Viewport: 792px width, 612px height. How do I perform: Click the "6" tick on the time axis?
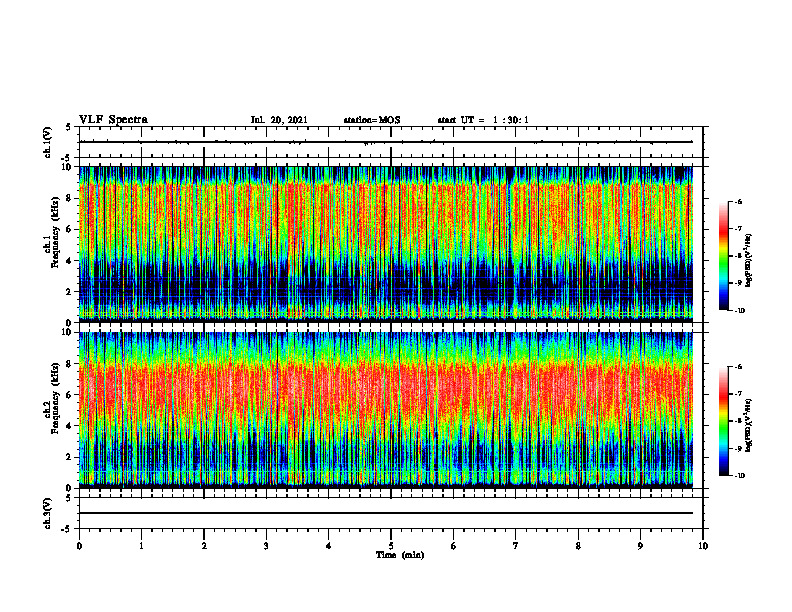point(454,546)
